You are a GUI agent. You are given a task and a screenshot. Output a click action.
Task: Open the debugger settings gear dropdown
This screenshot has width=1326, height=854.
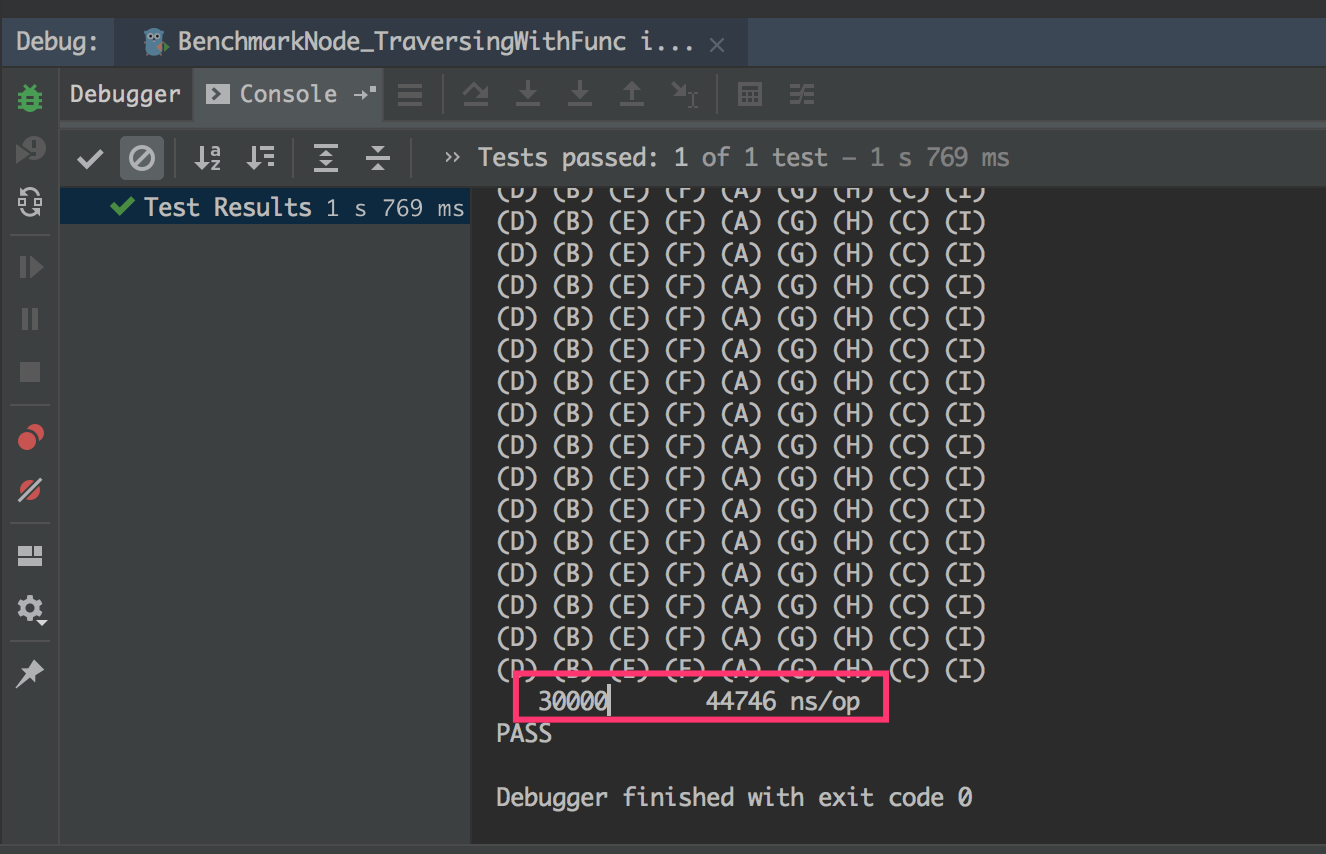31,609
